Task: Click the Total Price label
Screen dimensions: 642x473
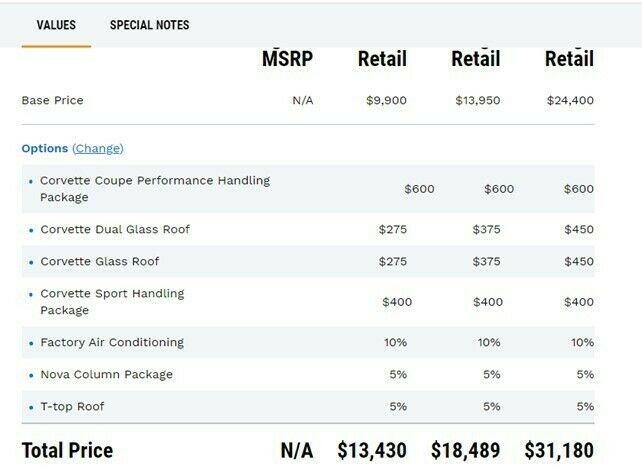Action: 67,450
